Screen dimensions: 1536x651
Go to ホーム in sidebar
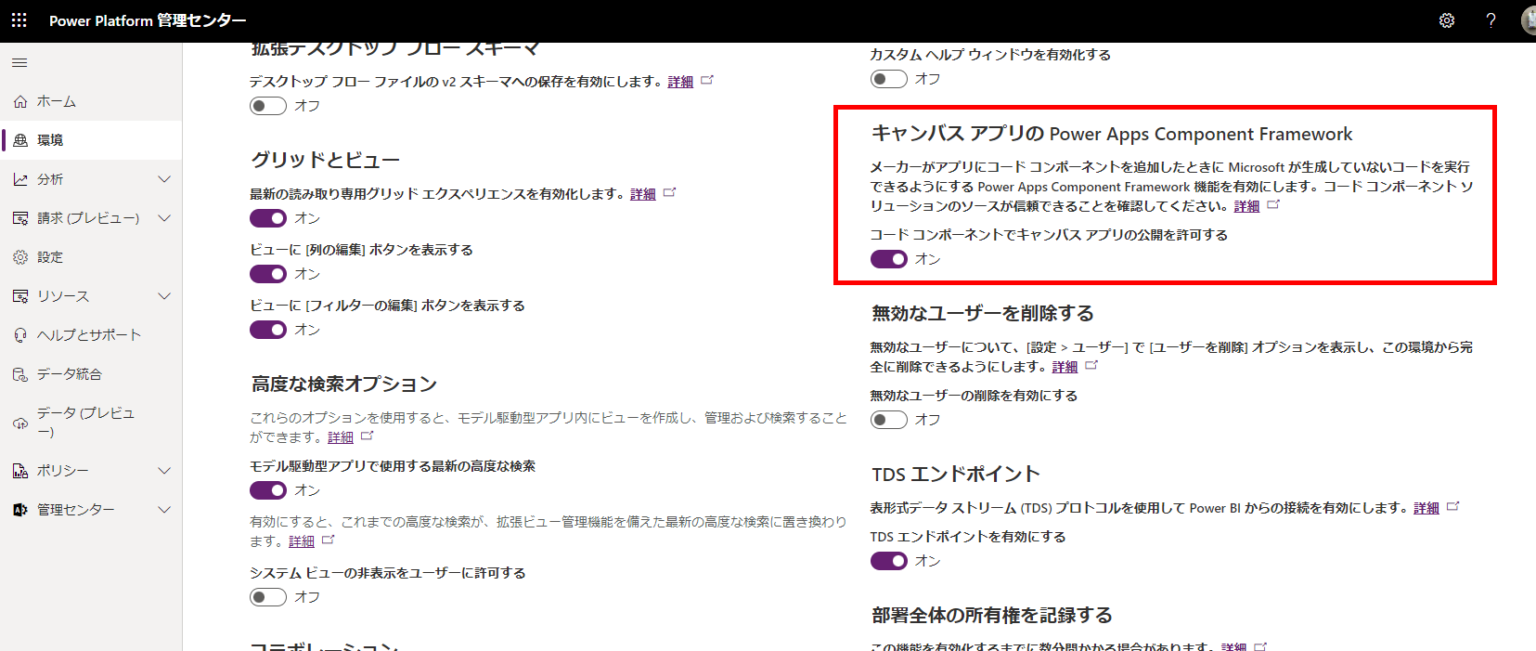tap(91, 102)
